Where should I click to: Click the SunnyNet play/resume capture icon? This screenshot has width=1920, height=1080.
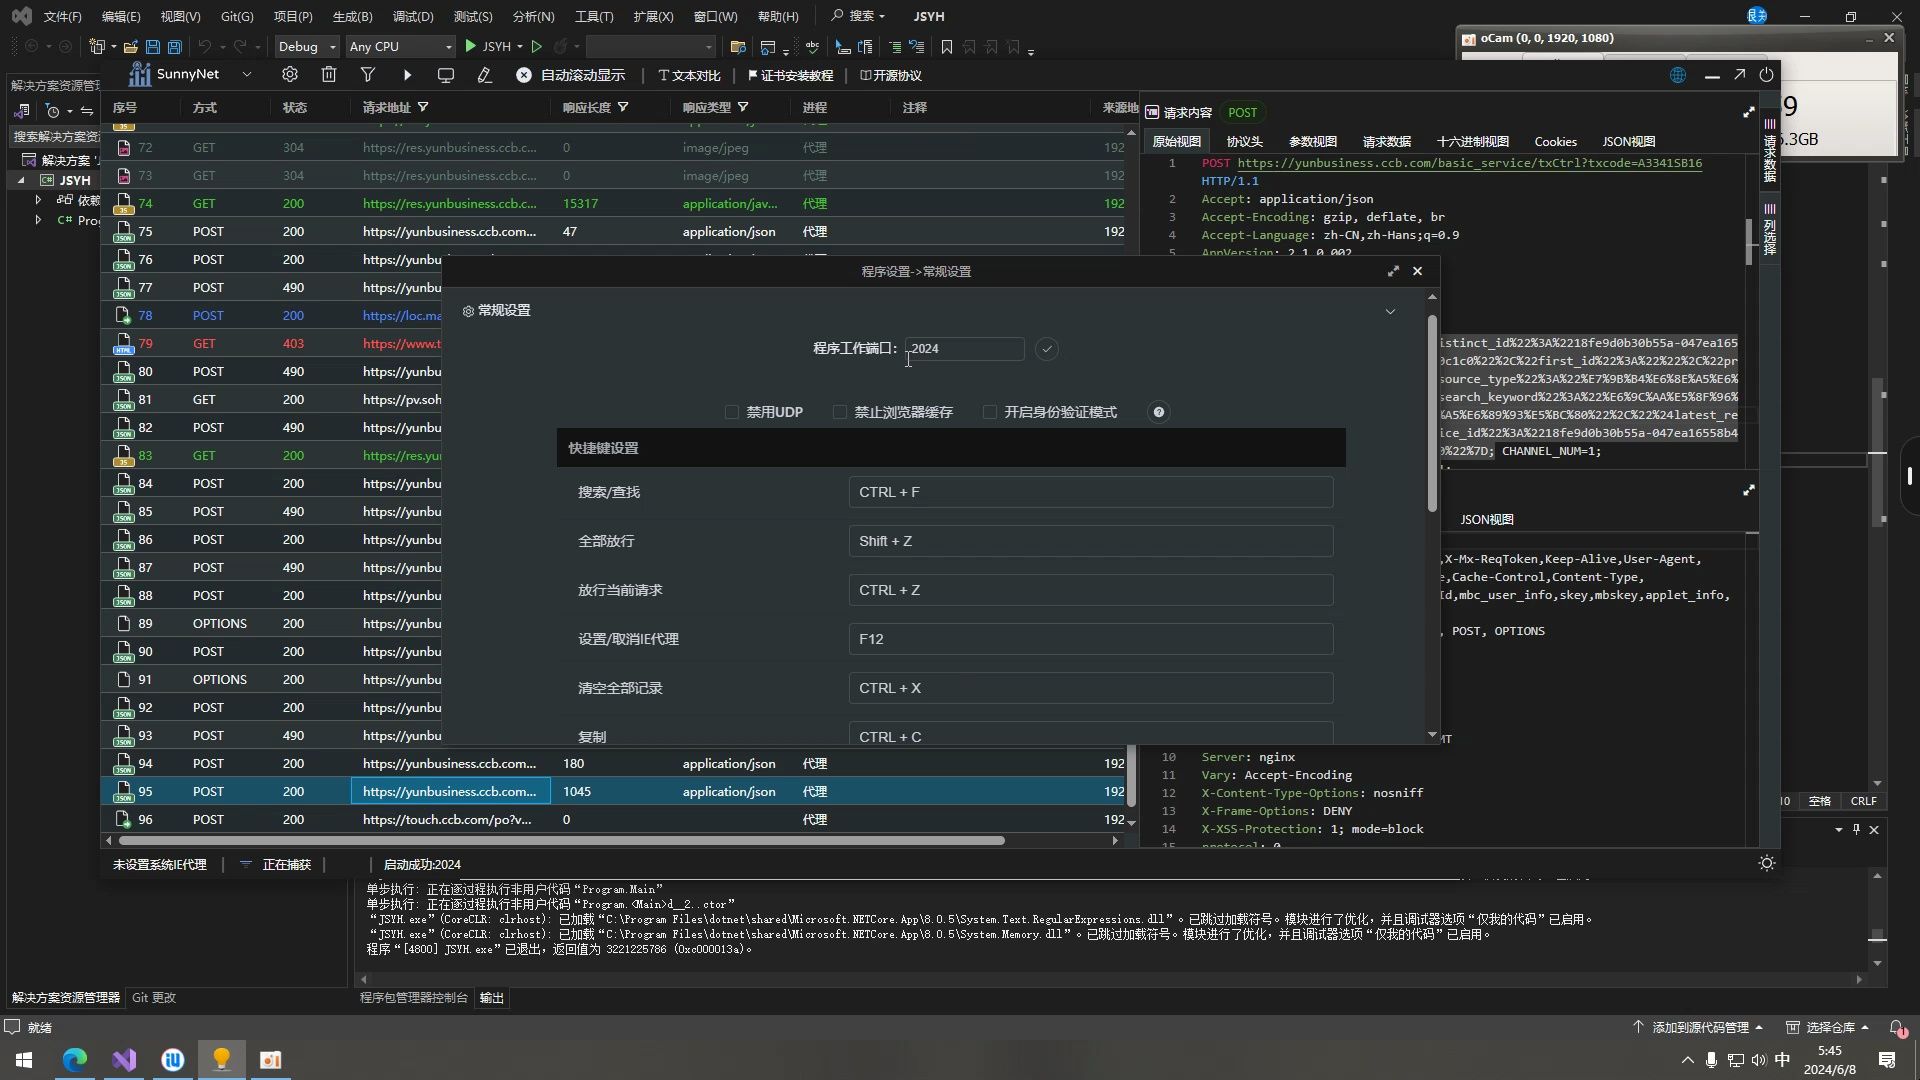click(407, 75)
